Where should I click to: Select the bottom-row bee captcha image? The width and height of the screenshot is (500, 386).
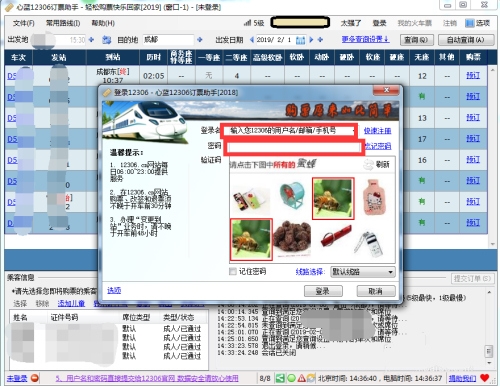coord(251,239)
